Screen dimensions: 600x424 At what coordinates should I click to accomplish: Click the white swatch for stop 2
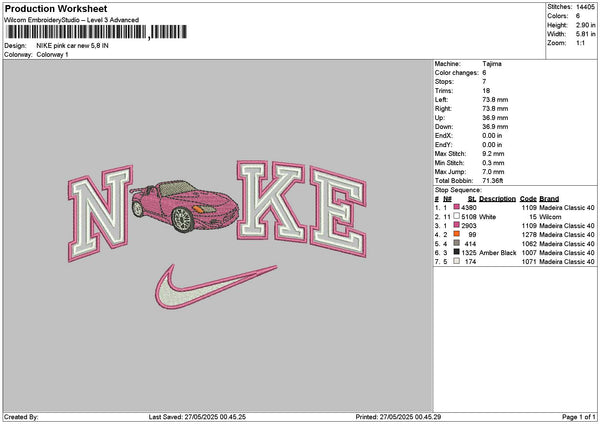coord(457,216)
